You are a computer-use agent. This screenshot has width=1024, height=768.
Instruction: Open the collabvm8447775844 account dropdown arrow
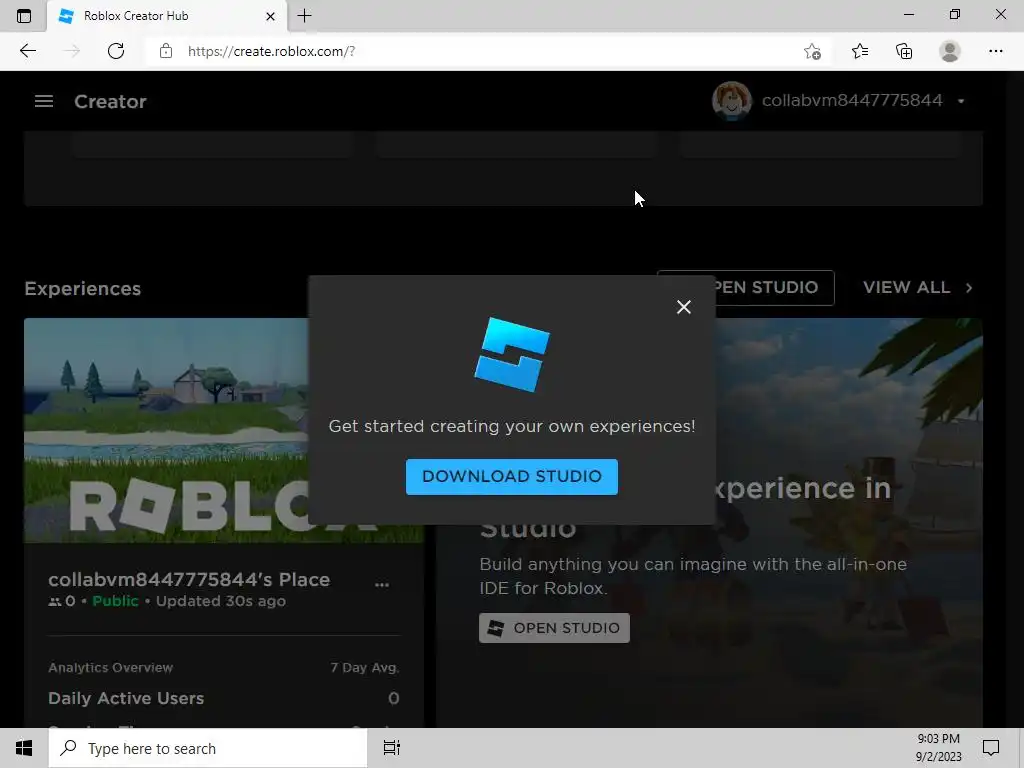(x=961, y=101)
